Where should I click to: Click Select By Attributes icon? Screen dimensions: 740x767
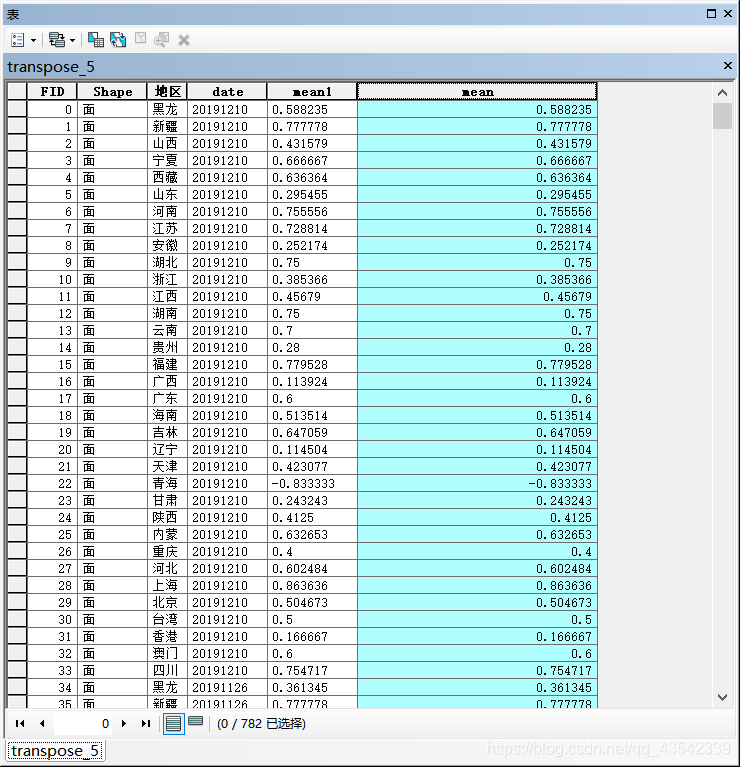click(95, 40)
